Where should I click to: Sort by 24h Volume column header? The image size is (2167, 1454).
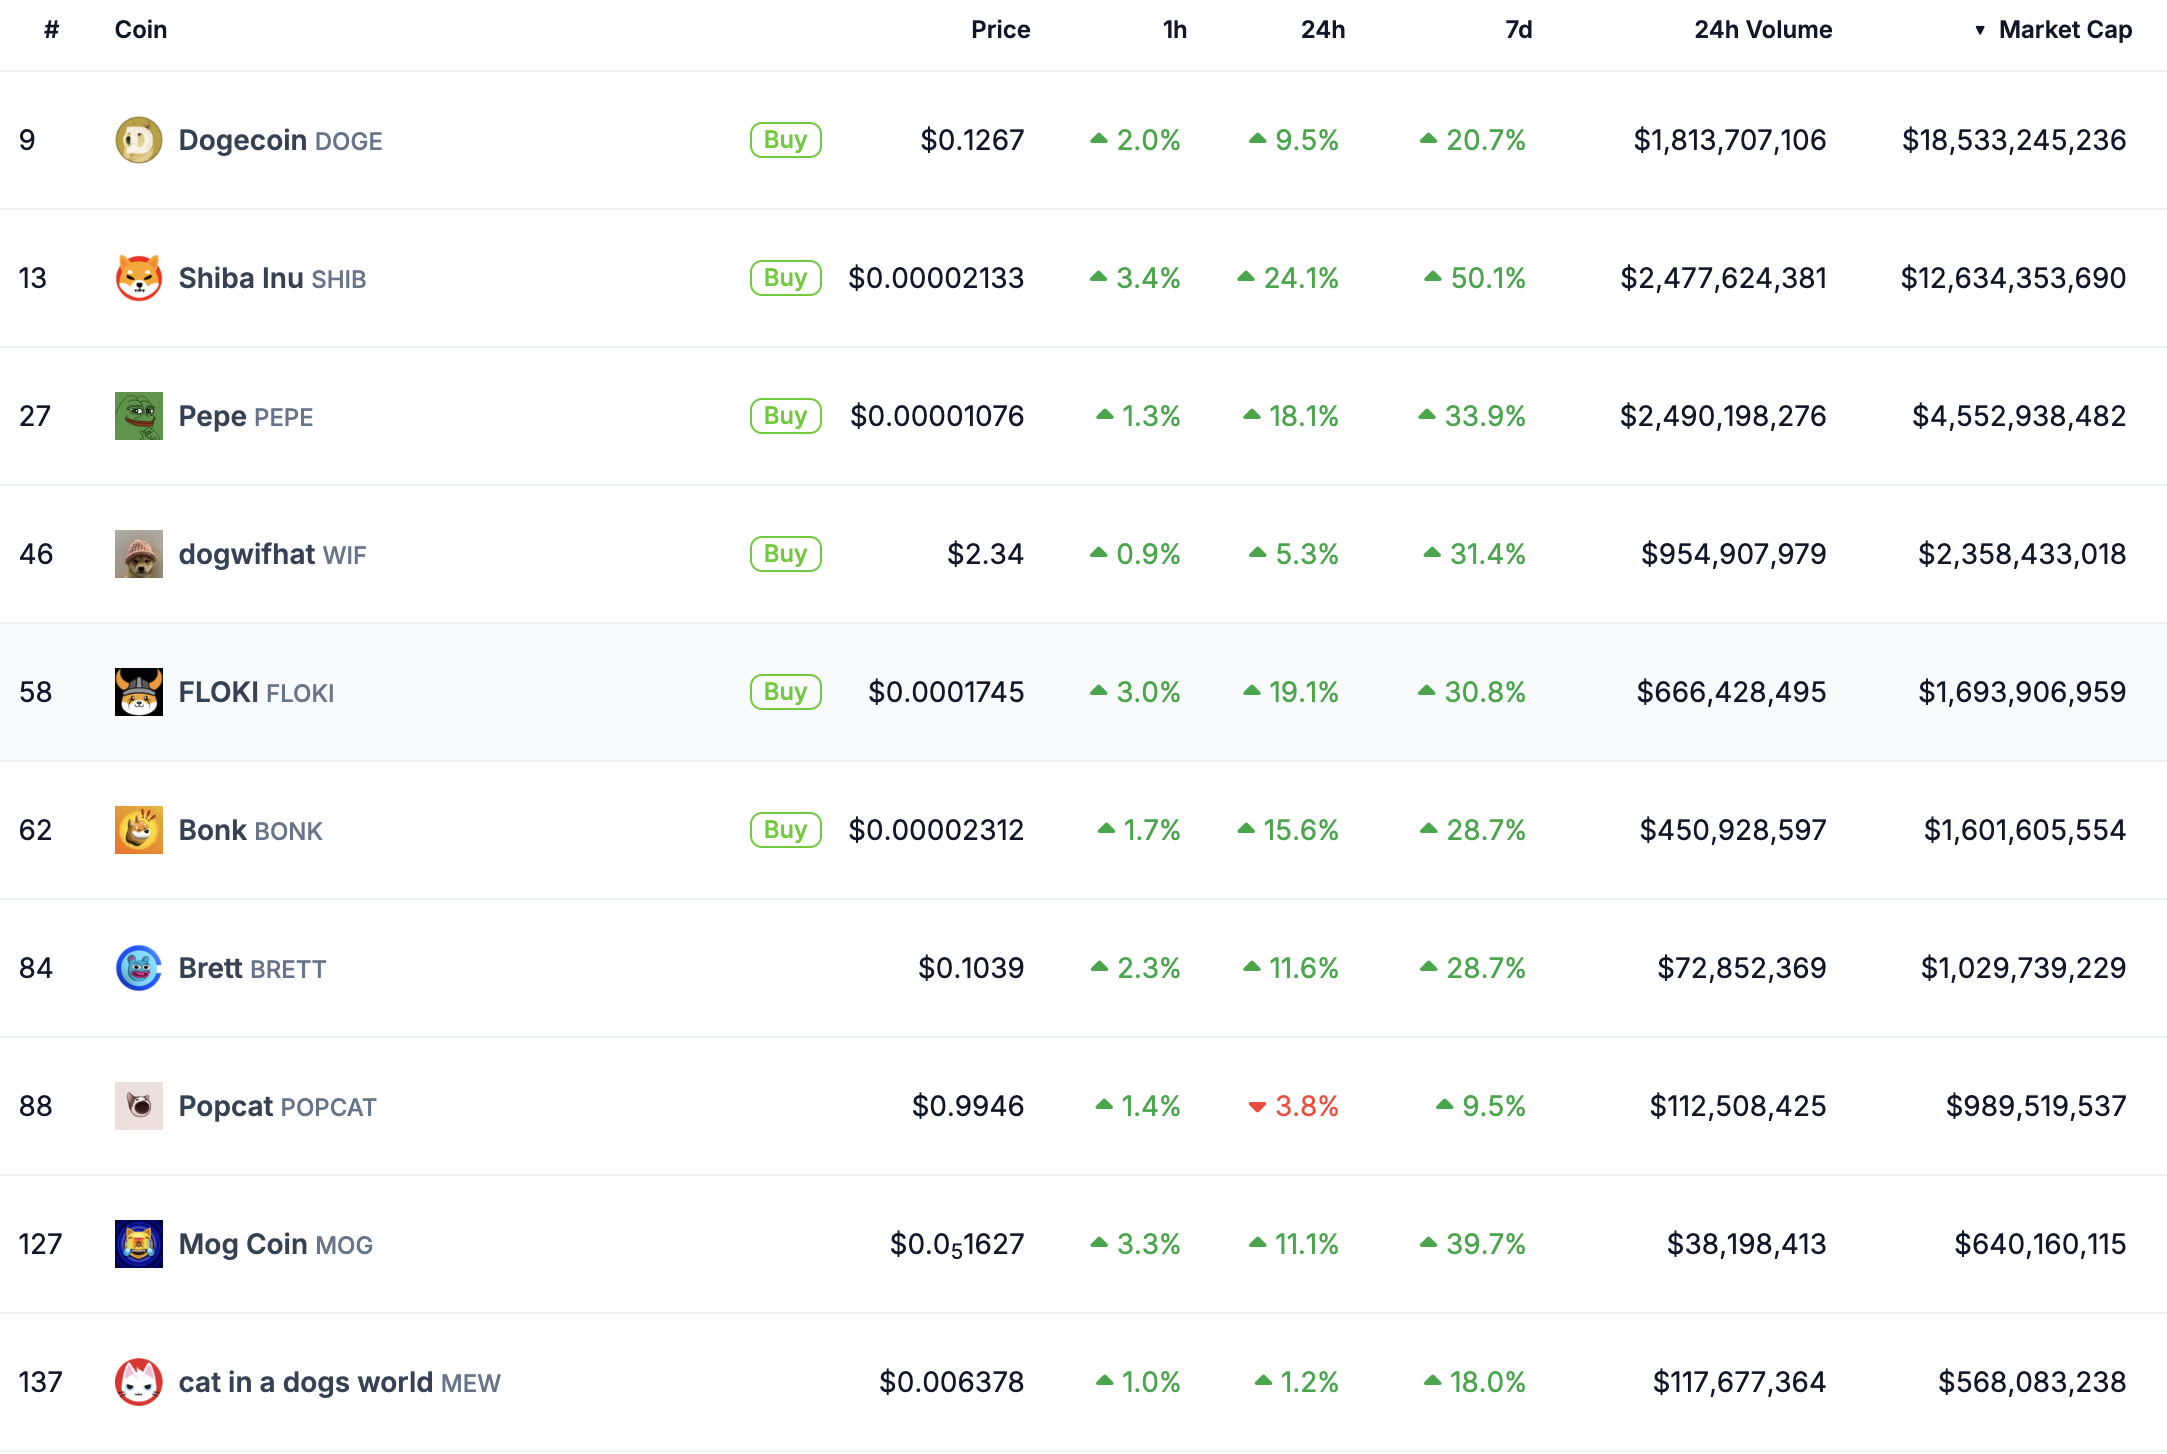coord(1762,30)
